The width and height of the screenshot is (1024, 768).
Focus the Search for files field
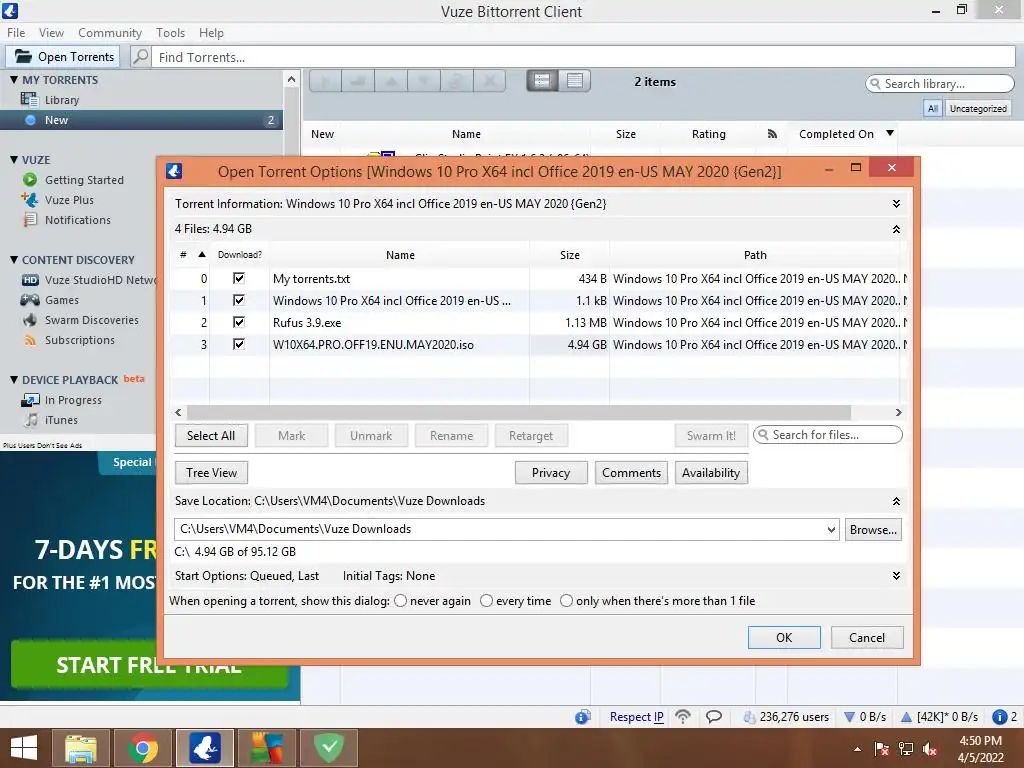point(828,435)
